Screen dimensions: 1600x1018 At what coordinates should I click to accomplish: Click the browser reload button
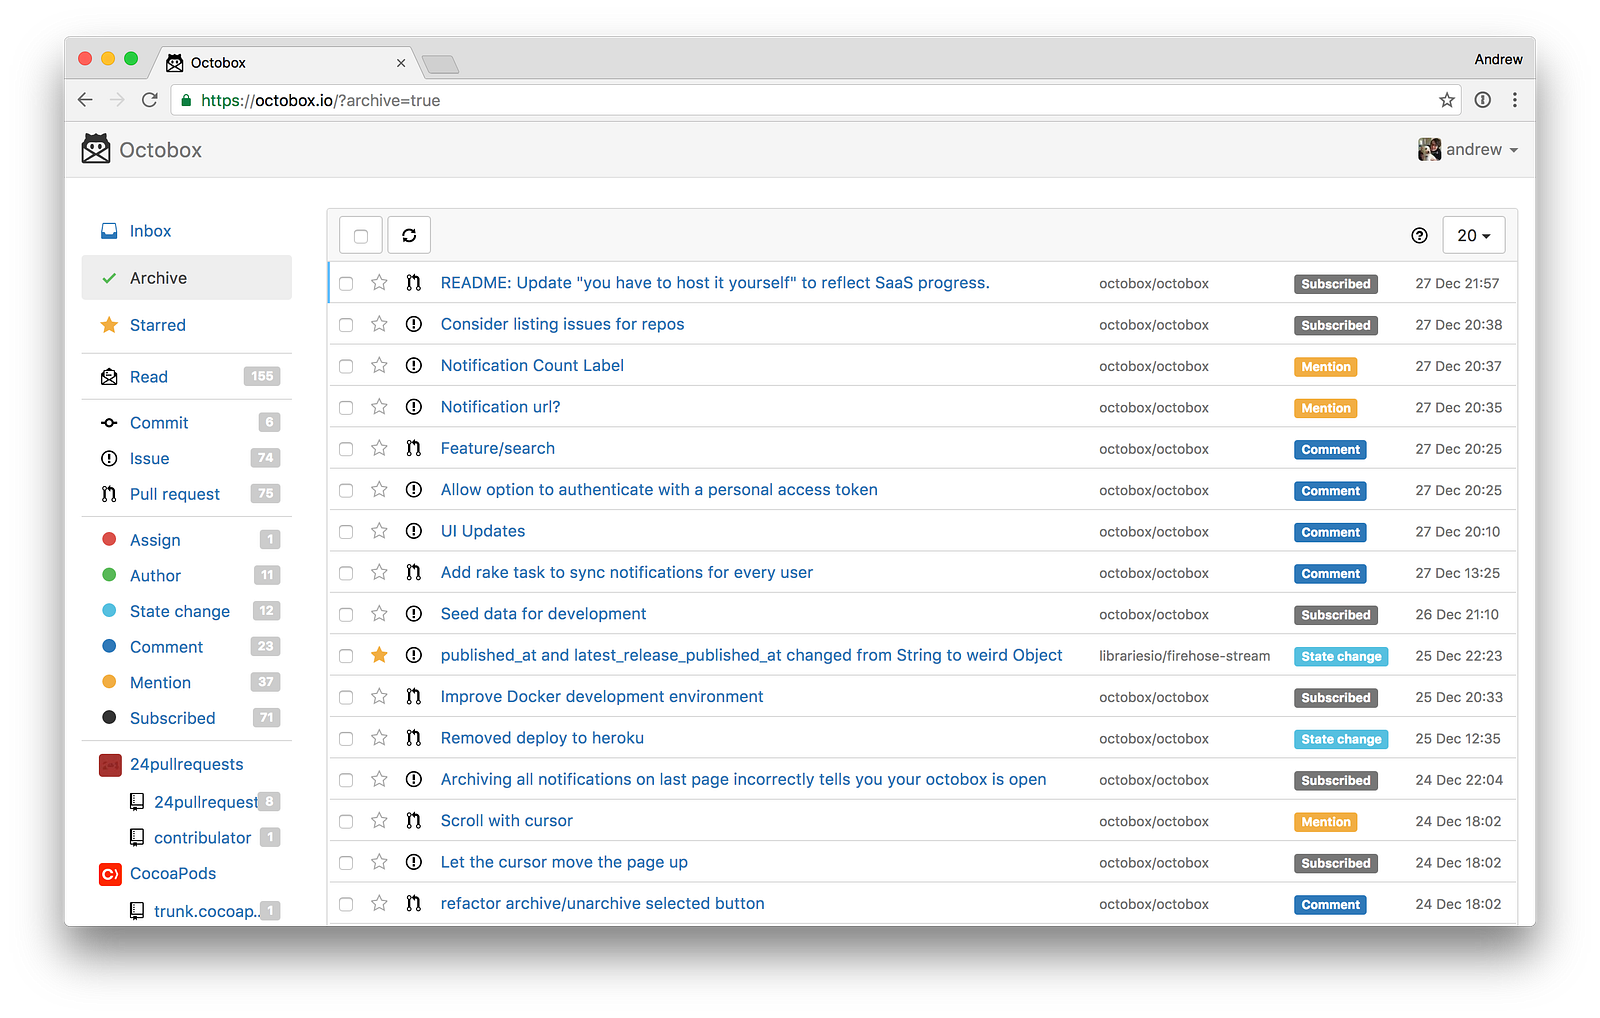(x=150, y=100)
